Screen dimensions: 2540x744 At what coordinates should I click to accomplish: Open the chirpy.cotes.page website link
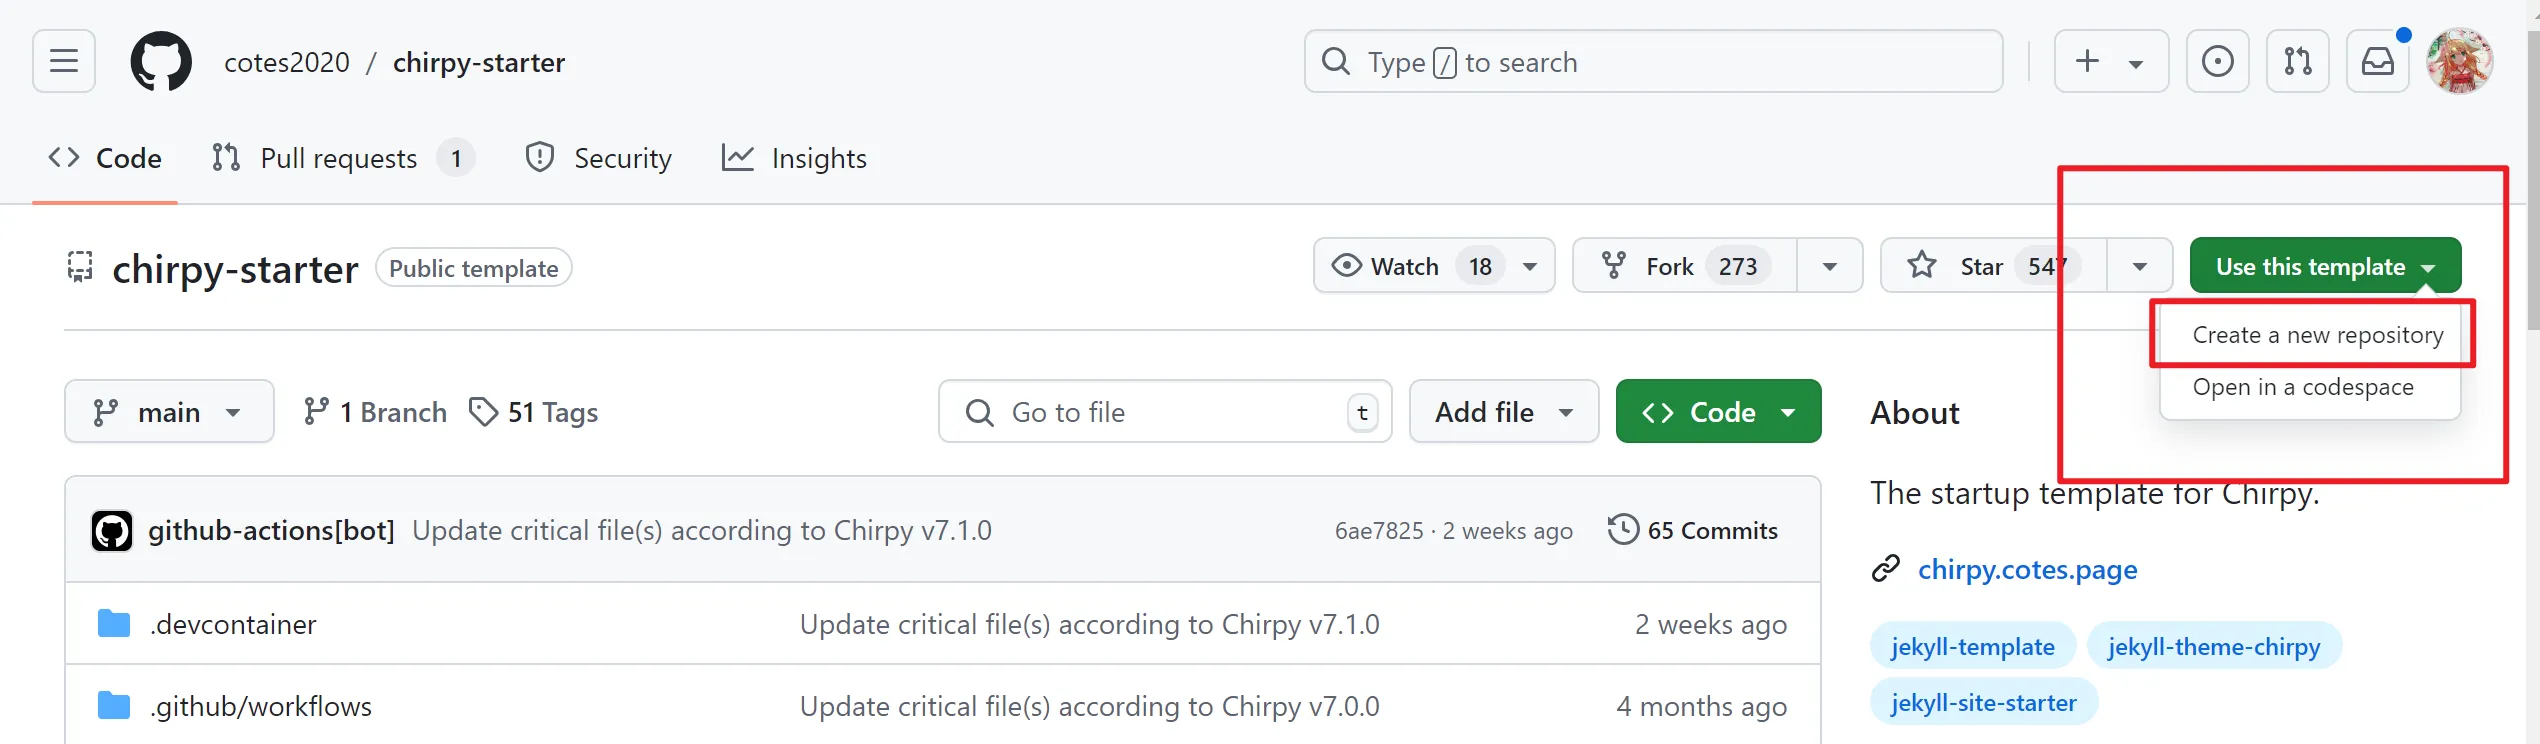[x=2027, y=569]
